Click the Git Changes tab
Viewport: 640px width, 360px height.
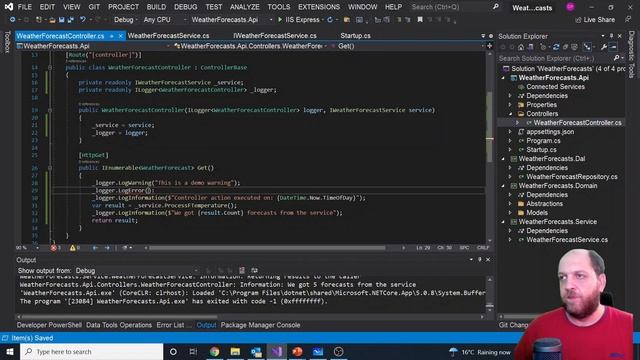tap(513, 325)
